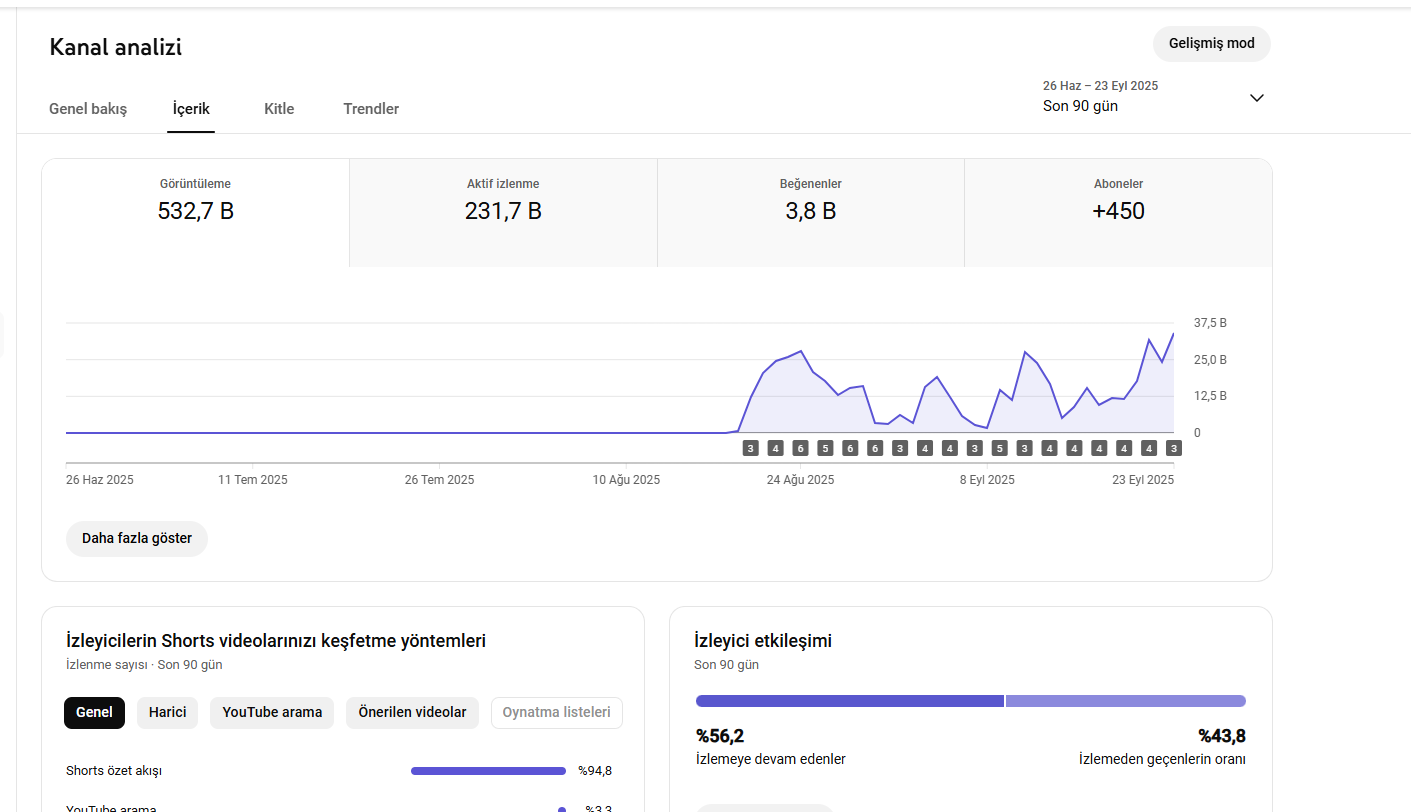Switch to Gelişmiş mod

[1211, 44]
